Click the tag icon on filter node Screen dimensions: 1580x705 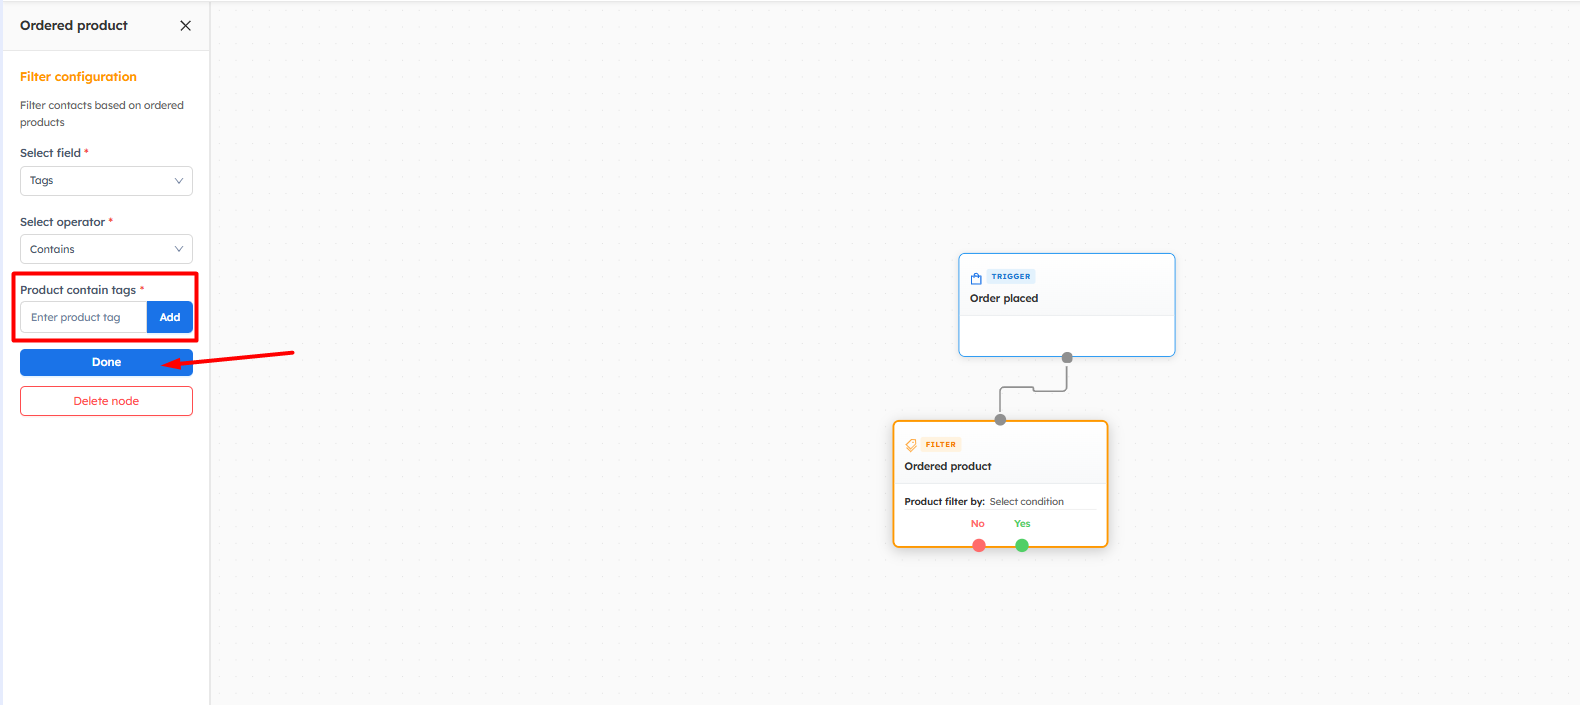click(911, 445)
